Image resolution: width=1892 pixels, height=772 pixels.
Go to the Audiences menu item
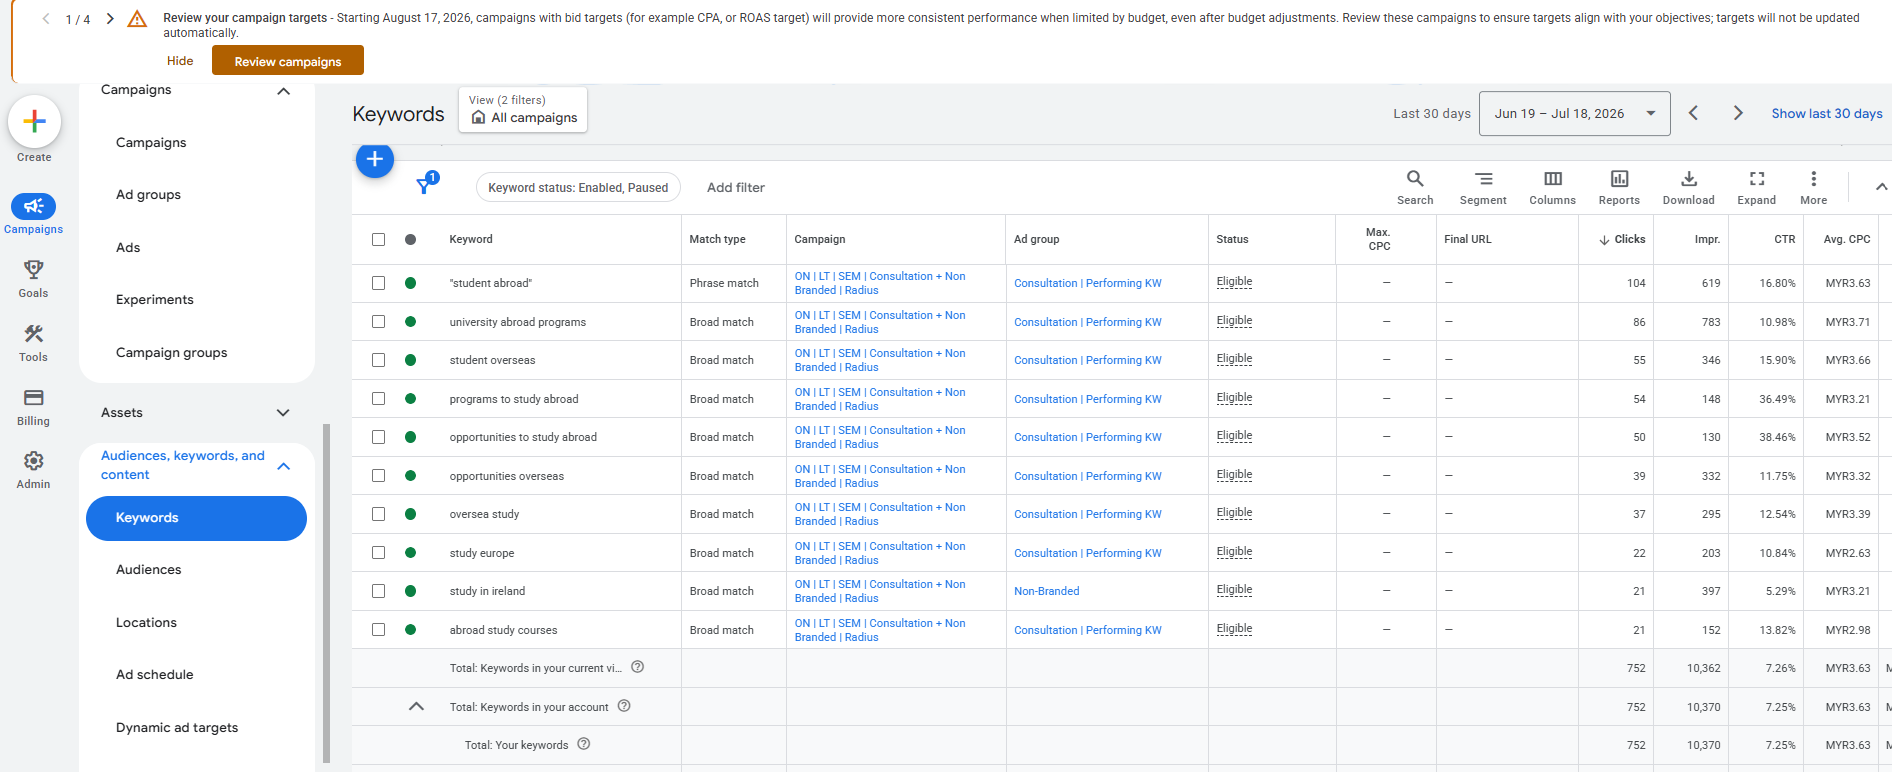coord(149,569)
